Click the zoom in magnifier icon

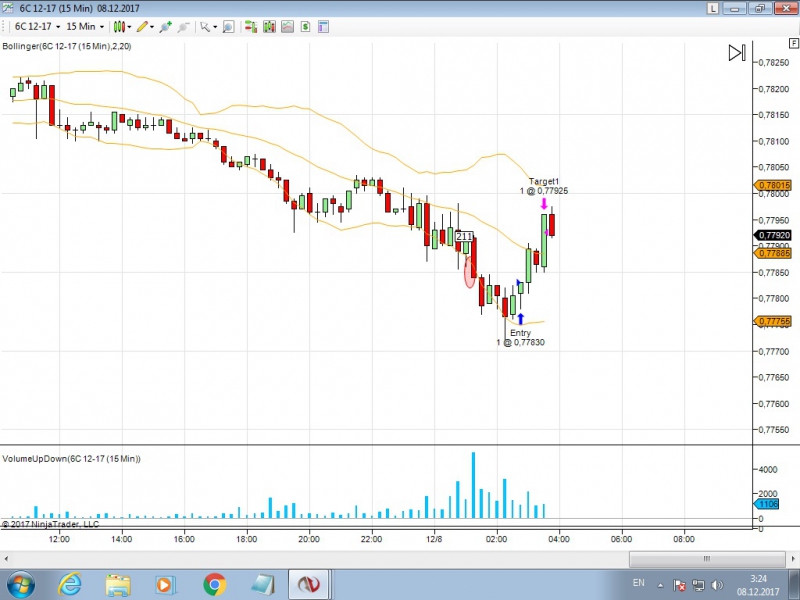tap(165, 27)
